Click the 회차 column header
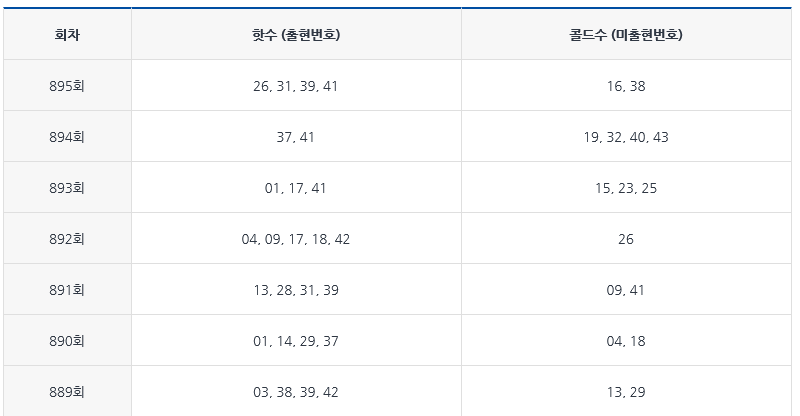 [67, 35]
